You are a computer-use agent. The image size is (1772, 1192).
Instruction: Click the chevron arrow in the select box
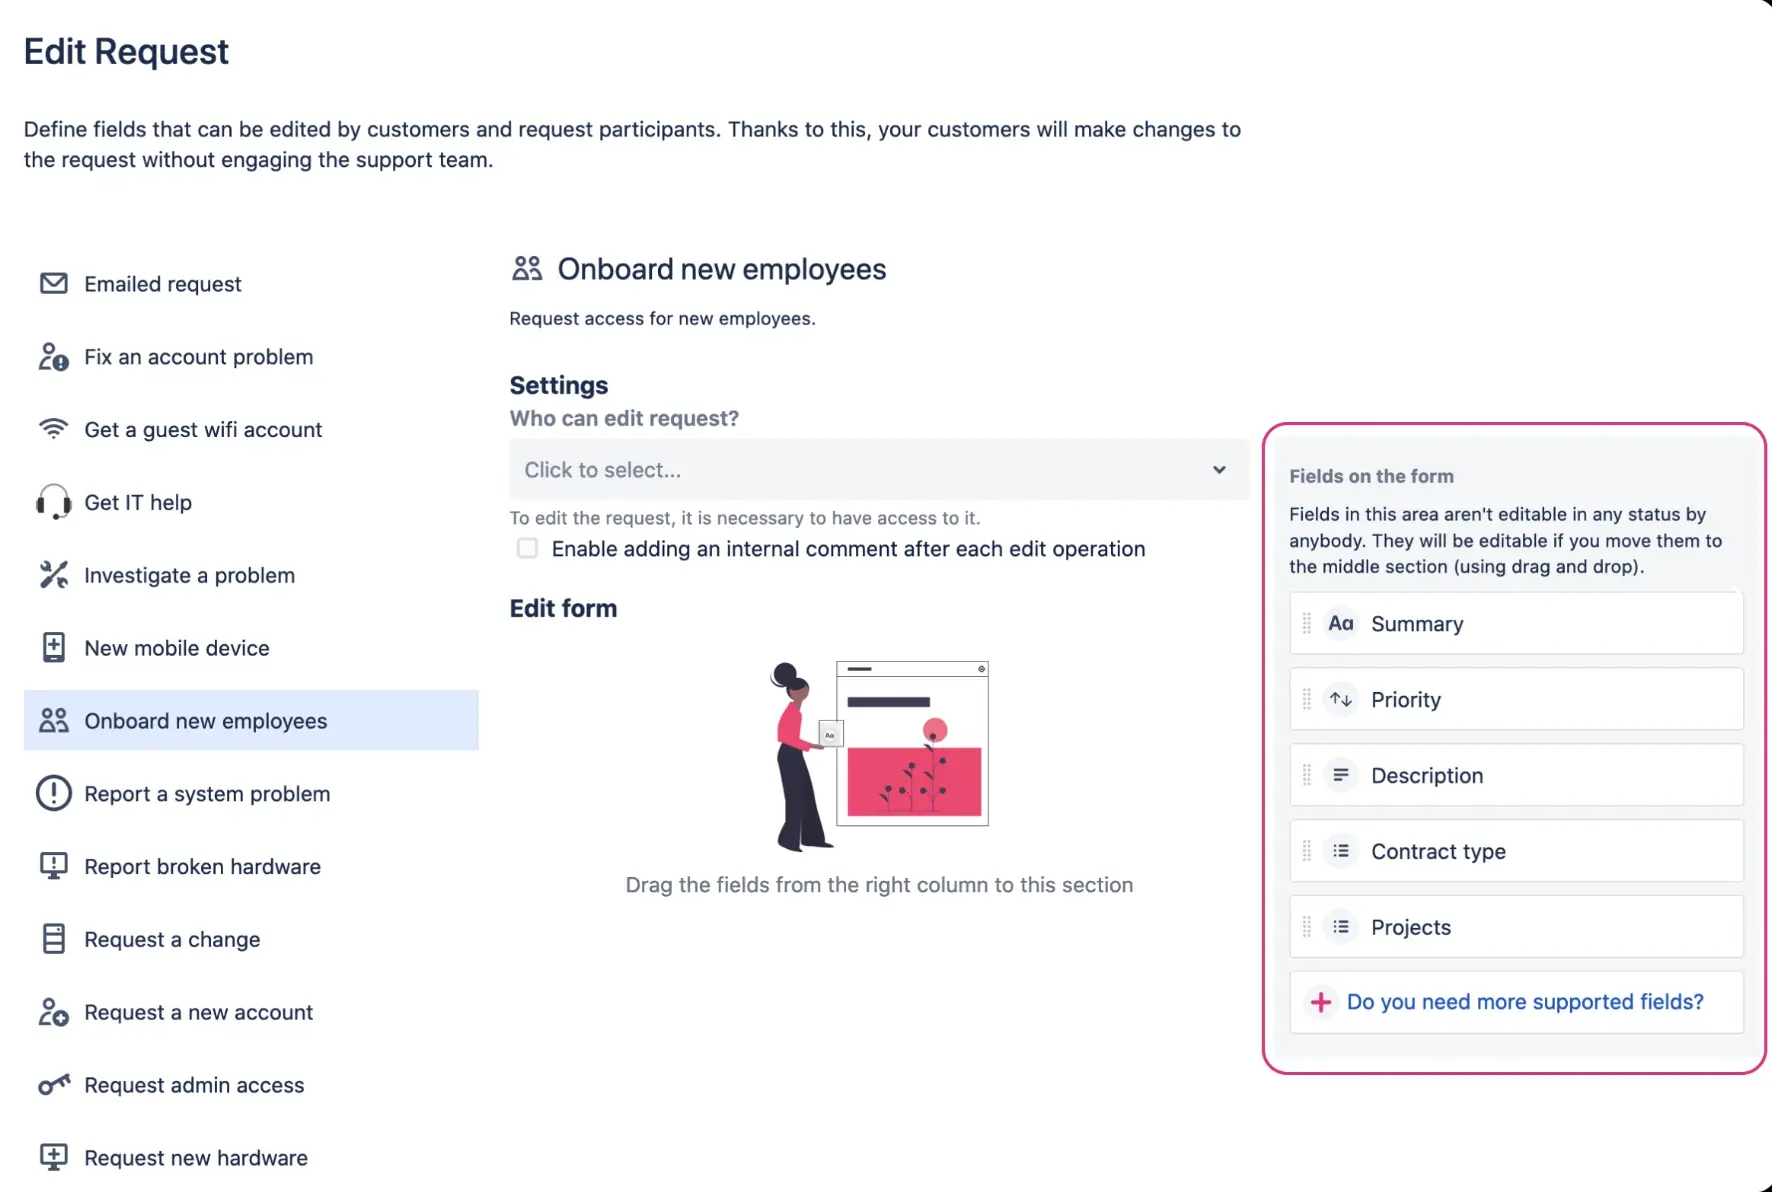click(x=1219, y=470)
